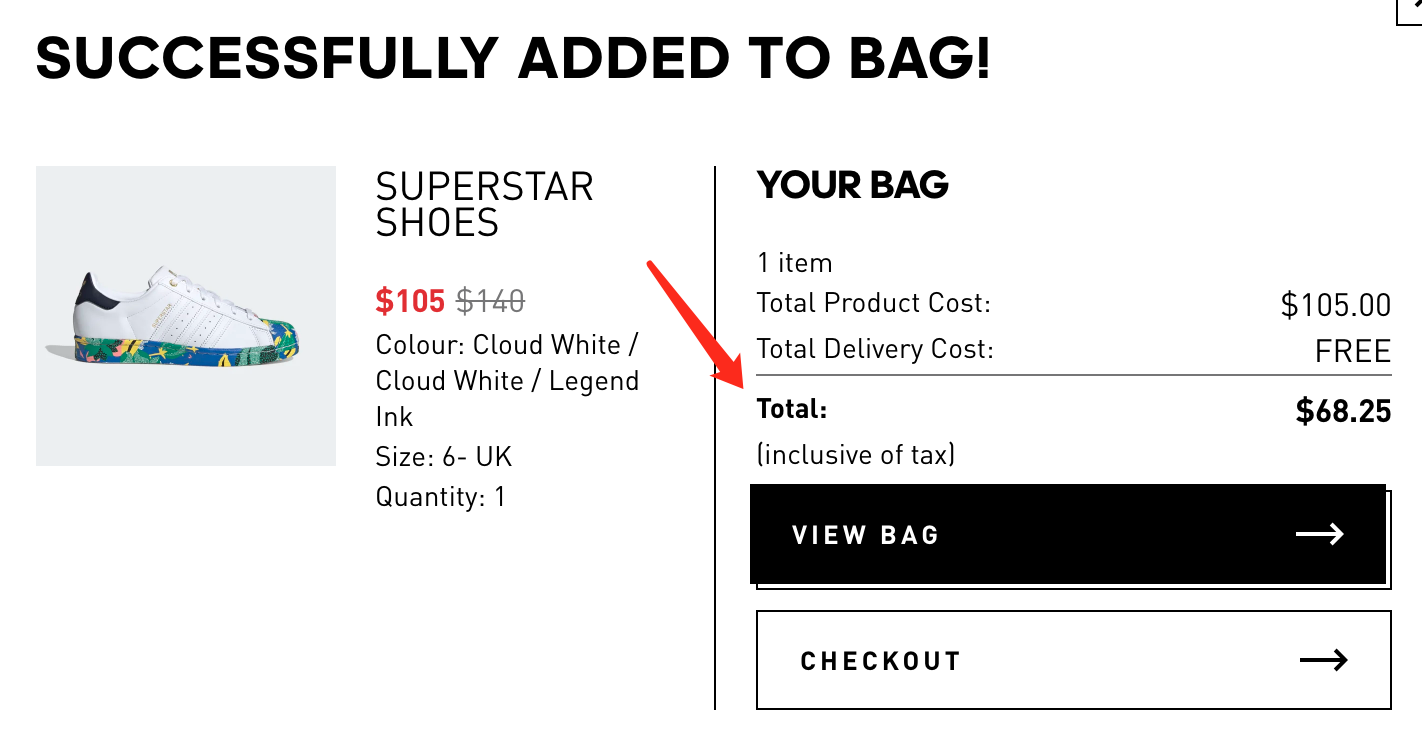Click the 1 item count text

pos(794,263)
